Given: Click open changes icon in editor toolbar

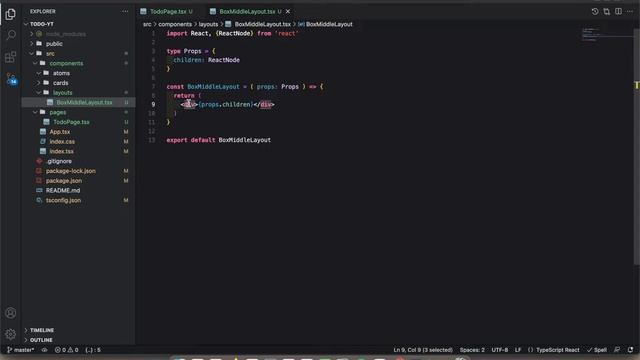Looking at the screenshot, I should pyautogui.click(x=607, y=11).
